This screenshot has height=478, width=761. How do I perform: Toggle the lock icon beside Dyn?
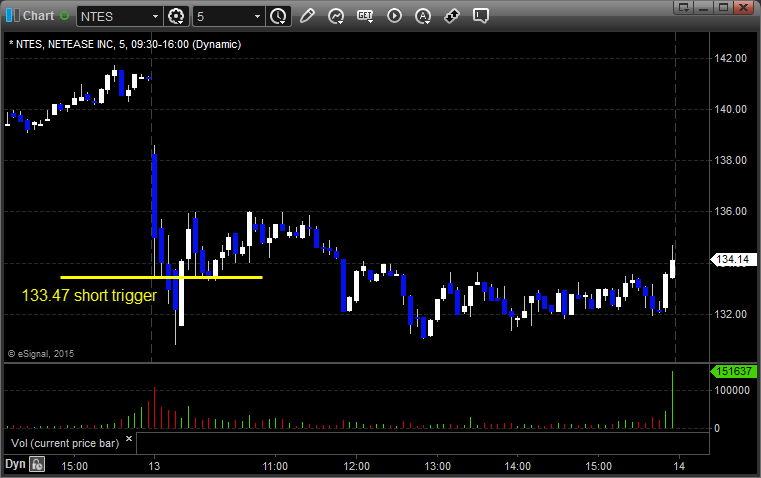[37, 464]
